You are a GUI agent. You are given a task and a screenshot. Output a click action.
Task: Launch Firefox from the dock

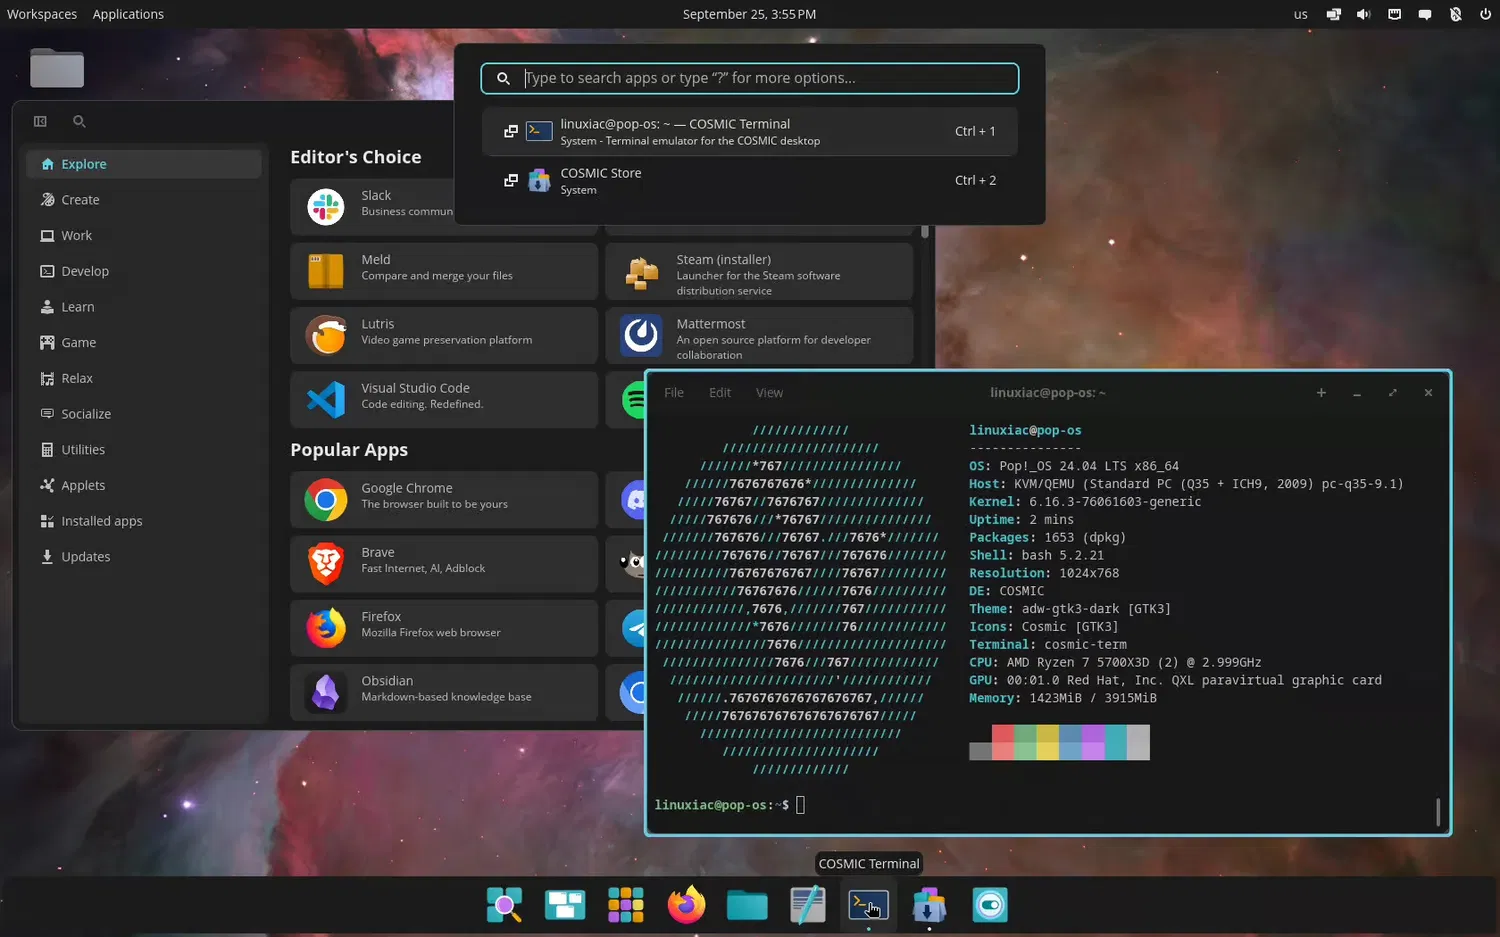pyautogui.click(x=686, y=905)
